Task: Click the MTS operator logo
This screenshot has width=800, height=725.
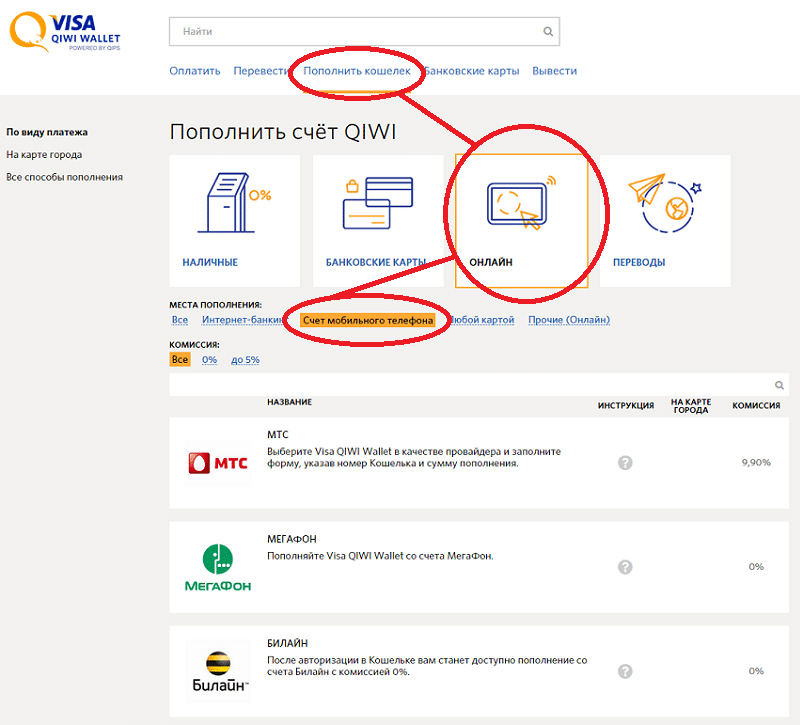Action: pos(218,463)
